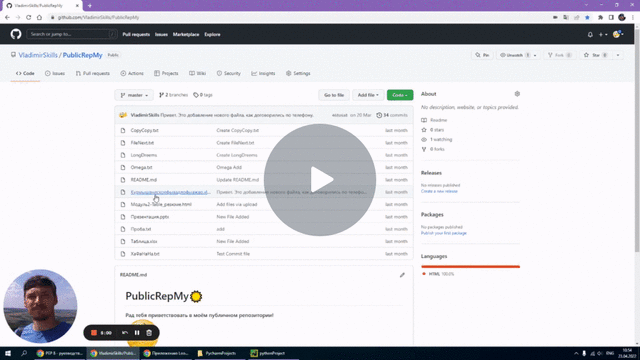Screen dimensions: 640x360
Task: Pause the recording via pause icon
Action: tap(137, 333)
